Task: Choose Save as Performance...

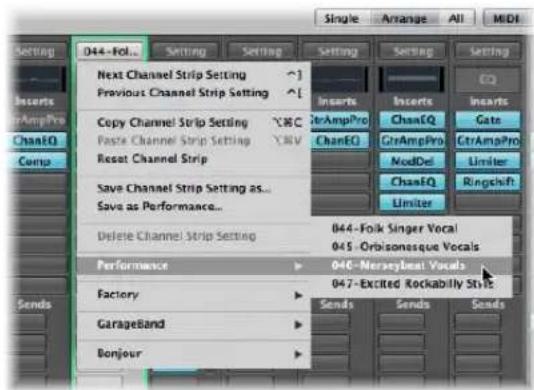Action: 194,206
